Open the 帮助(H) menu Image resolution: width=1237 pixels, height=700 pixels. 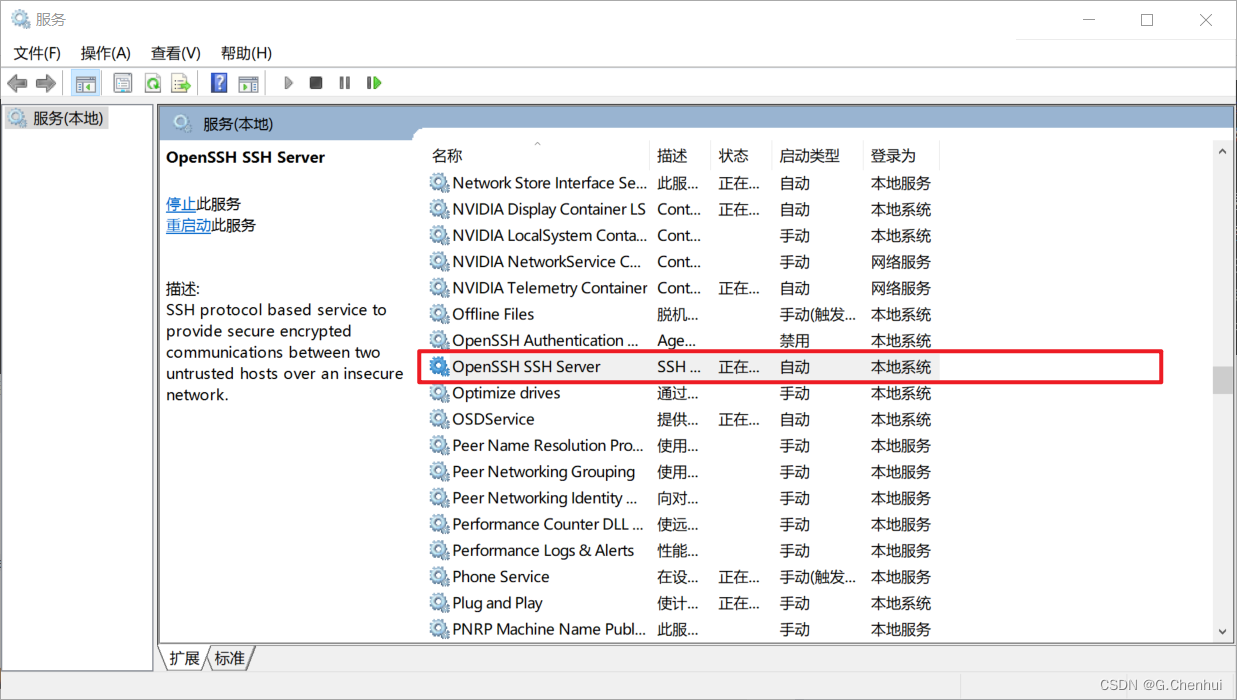pos(246,53)
